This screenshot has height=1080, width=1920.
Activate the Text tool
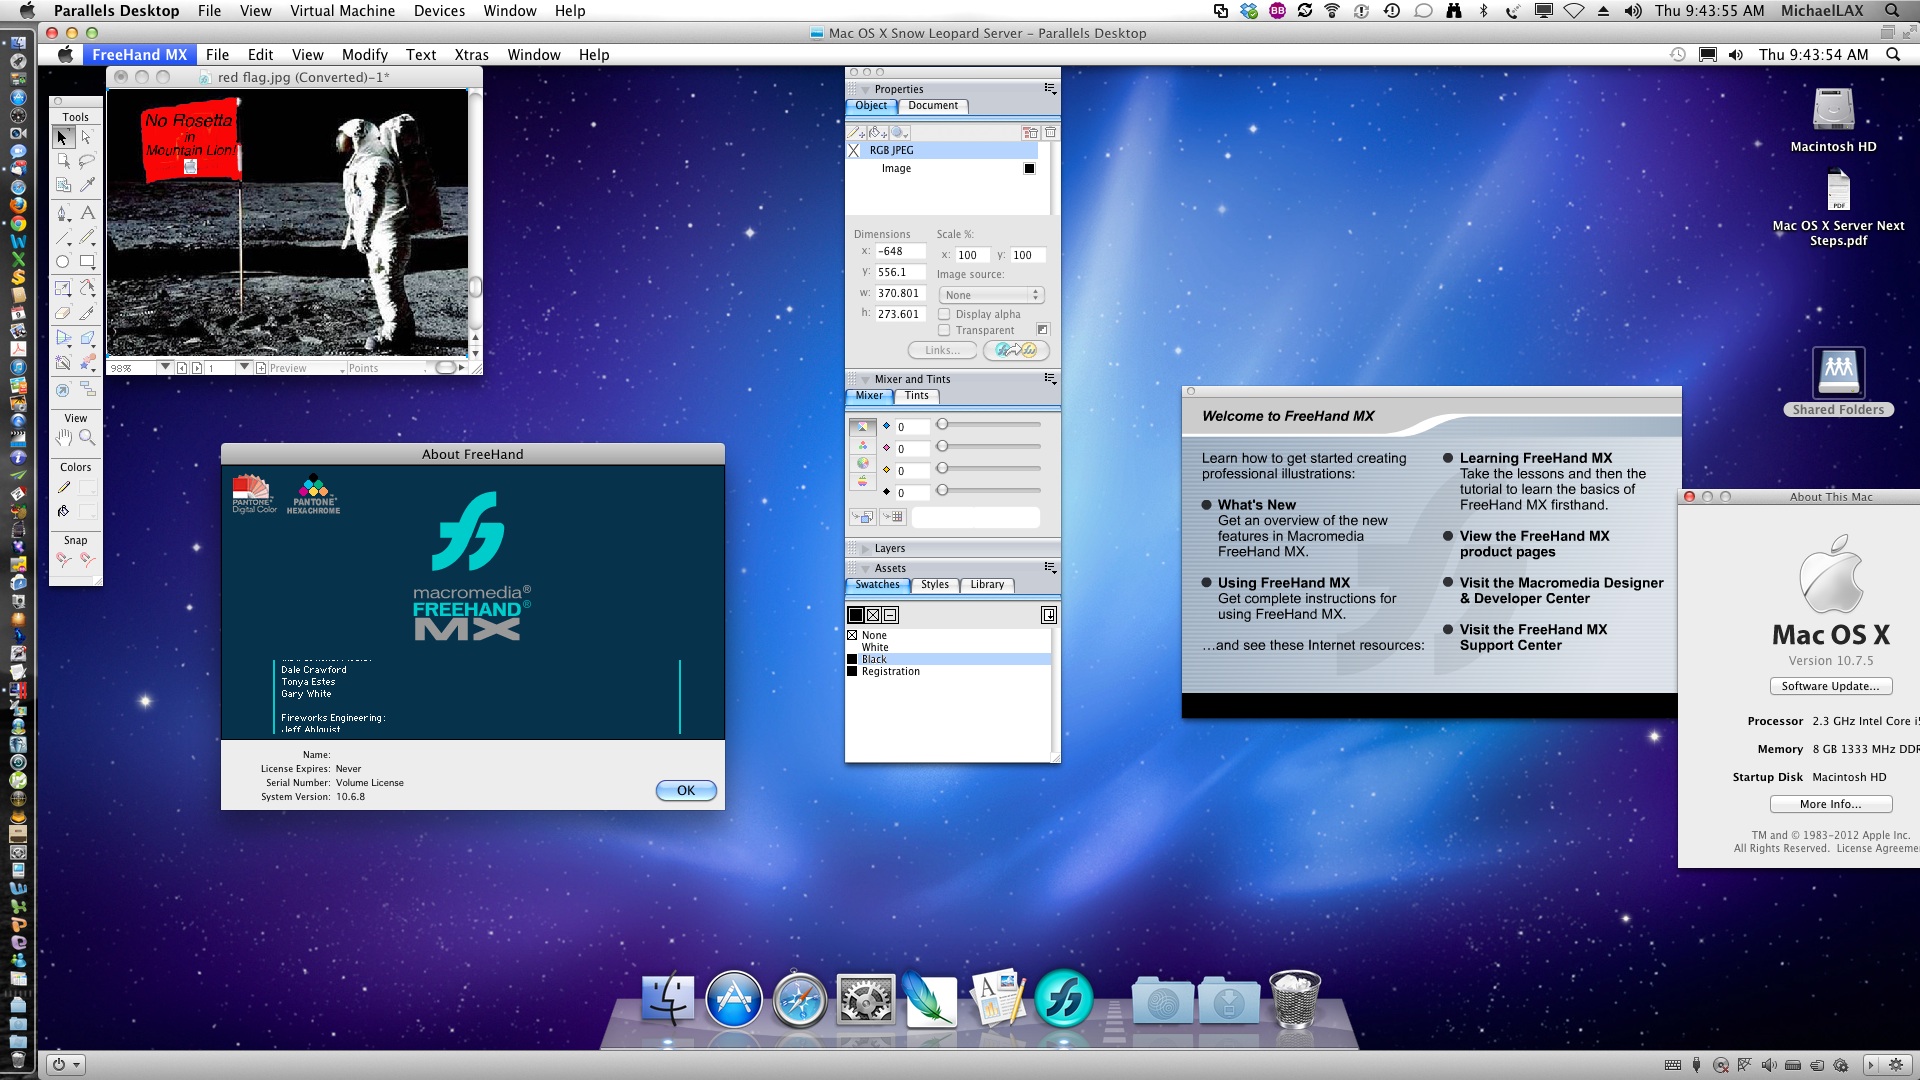[x=87, y=213]
